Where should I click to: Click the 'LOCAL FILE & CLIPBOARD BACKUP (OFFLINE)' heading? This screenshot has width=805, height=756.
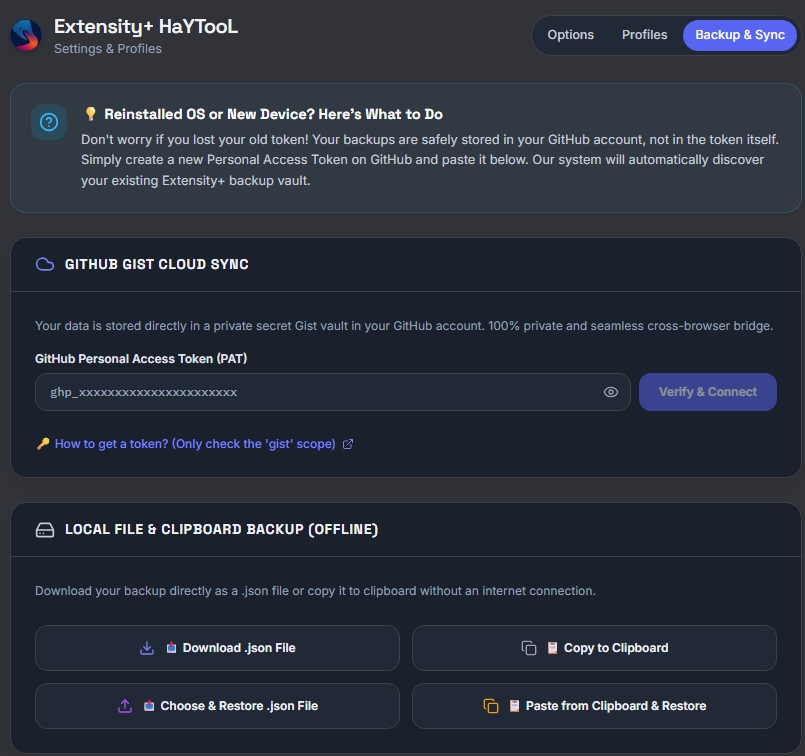[221, 530]
